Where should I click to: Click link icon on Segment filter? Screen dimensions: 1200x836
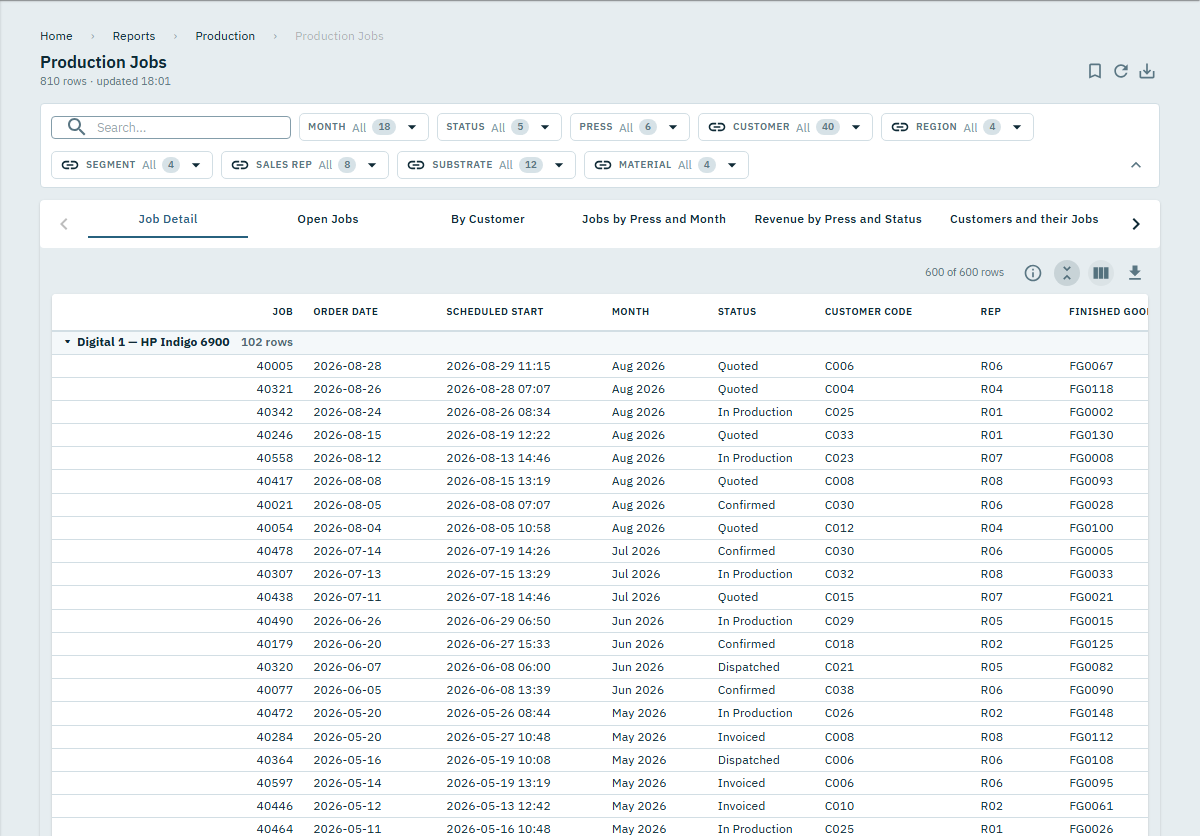coord(70,165)
